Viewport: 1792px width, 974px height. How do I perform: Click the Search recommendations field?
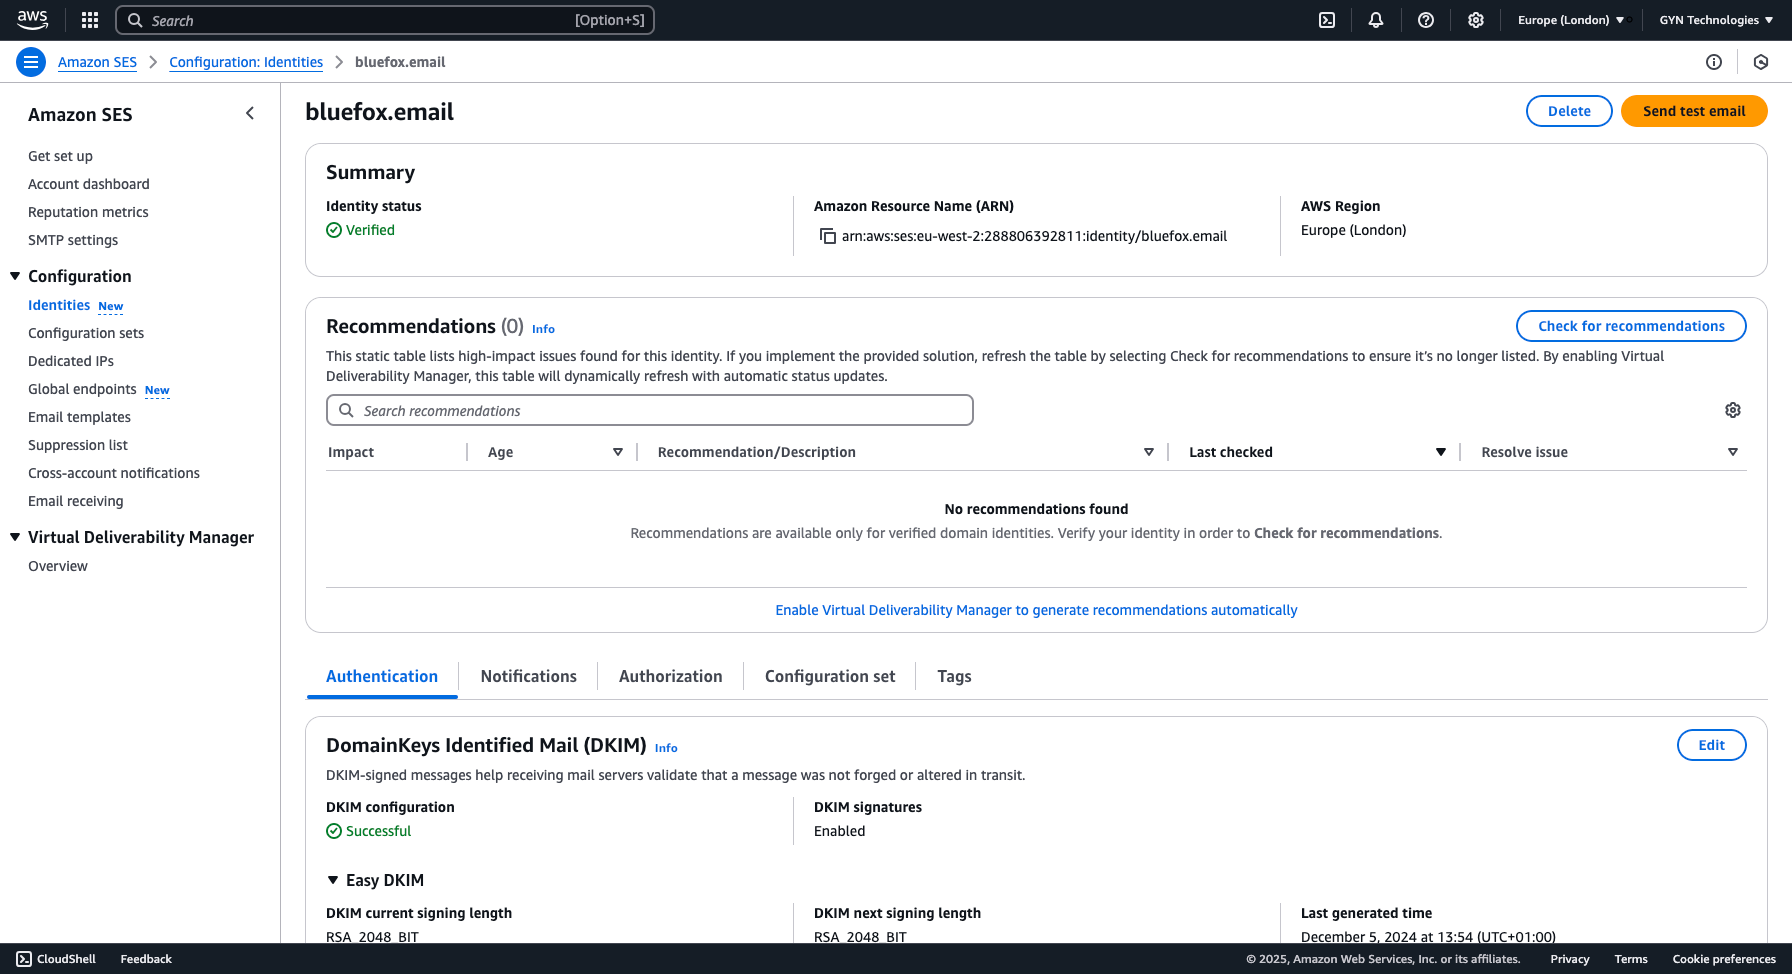(x=650, y=410)
